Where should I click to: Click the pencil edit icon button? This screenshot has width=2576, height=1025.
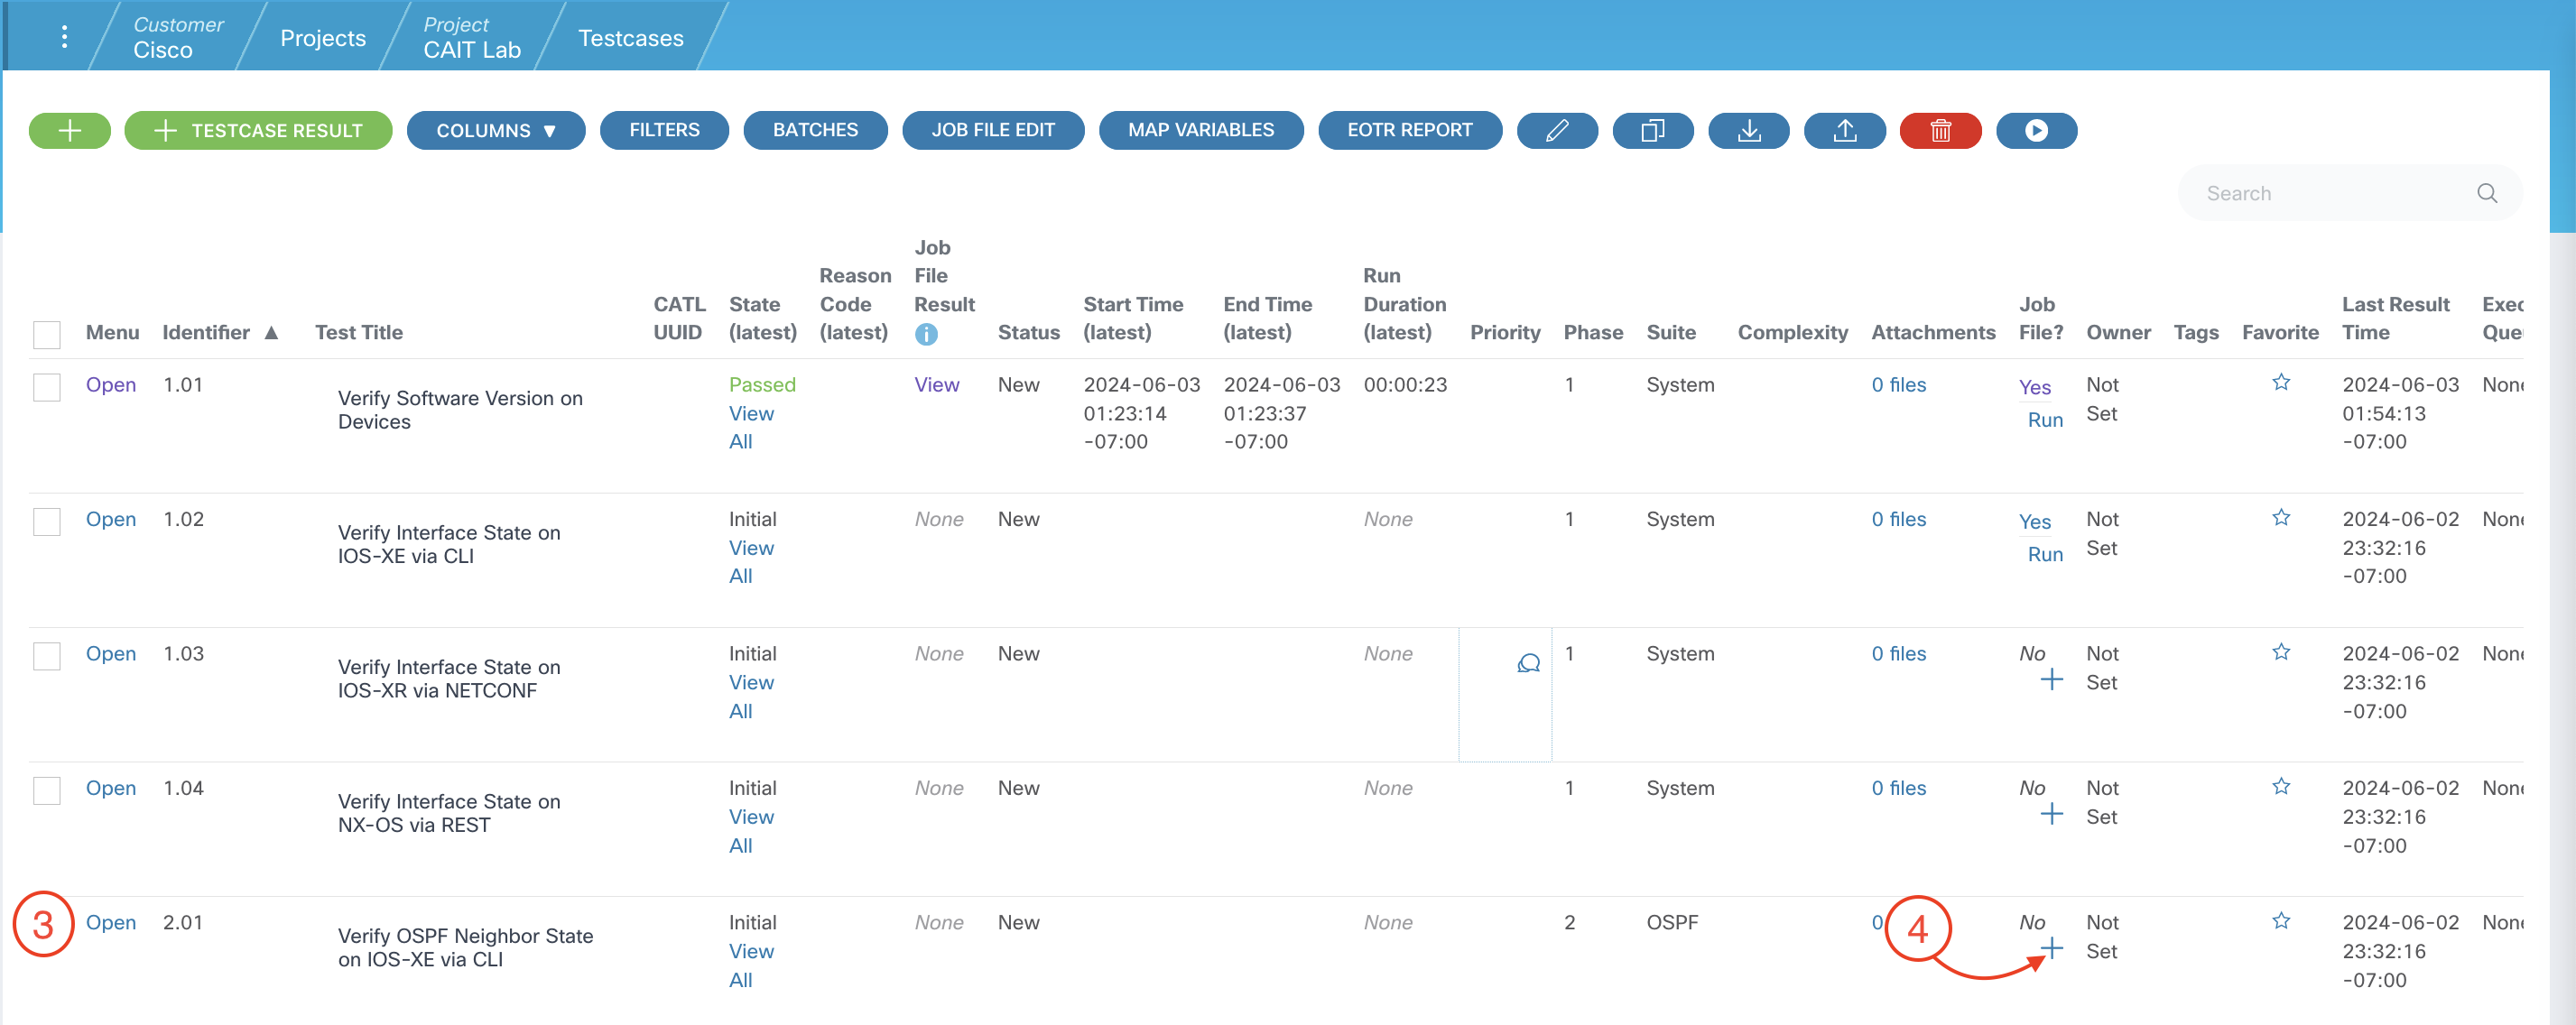pyautogui.click(x=1556, y=130)
